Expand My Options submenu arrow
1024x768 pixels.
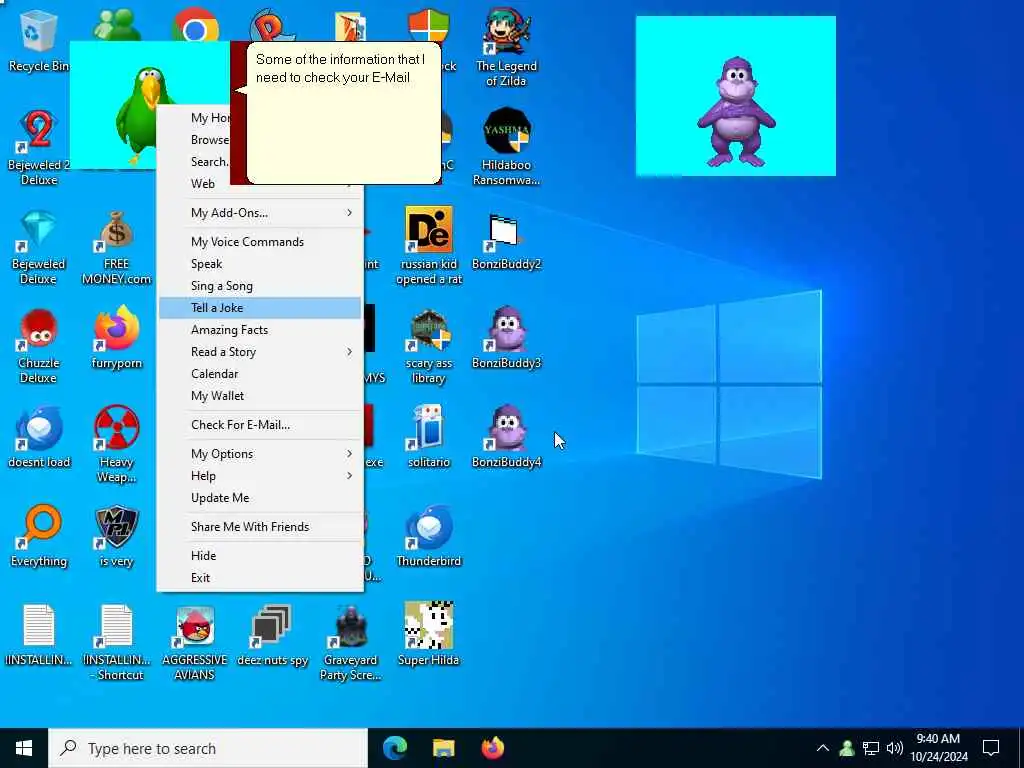pos(349,454)
